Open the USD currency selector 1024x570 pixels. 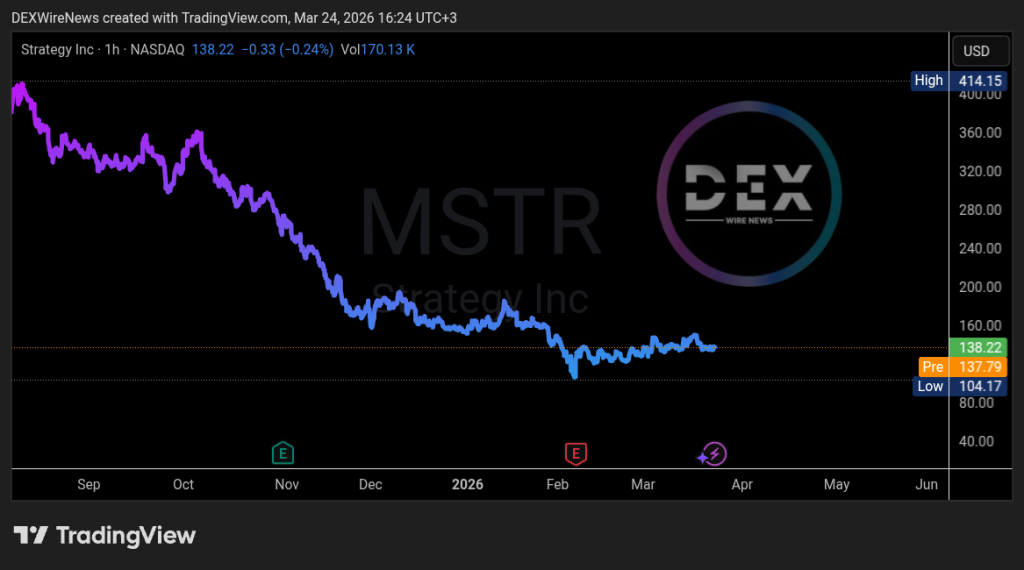981,51
